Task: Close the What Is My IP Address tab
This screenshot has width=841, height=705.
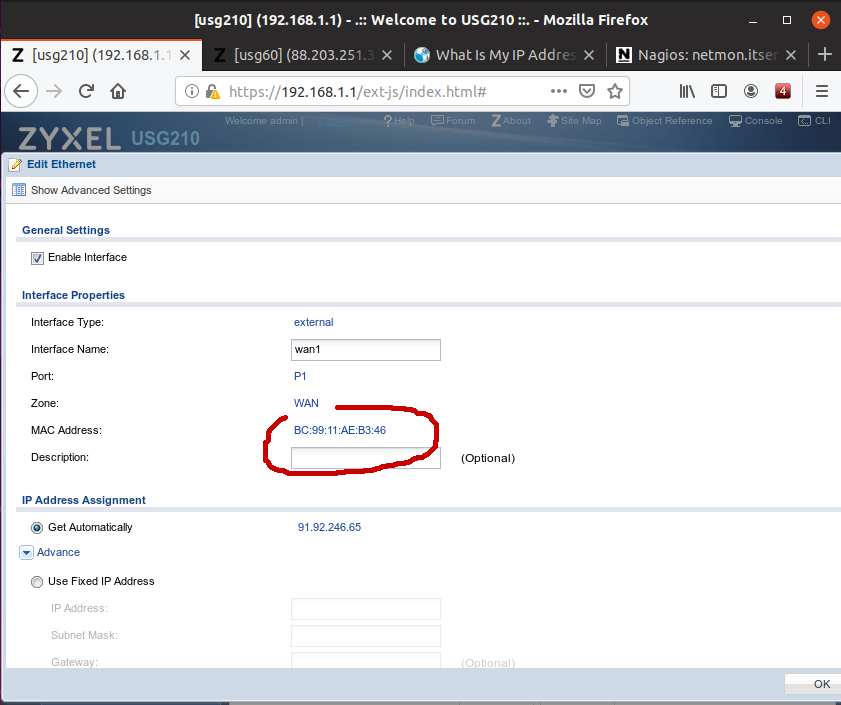Action: 588,55
